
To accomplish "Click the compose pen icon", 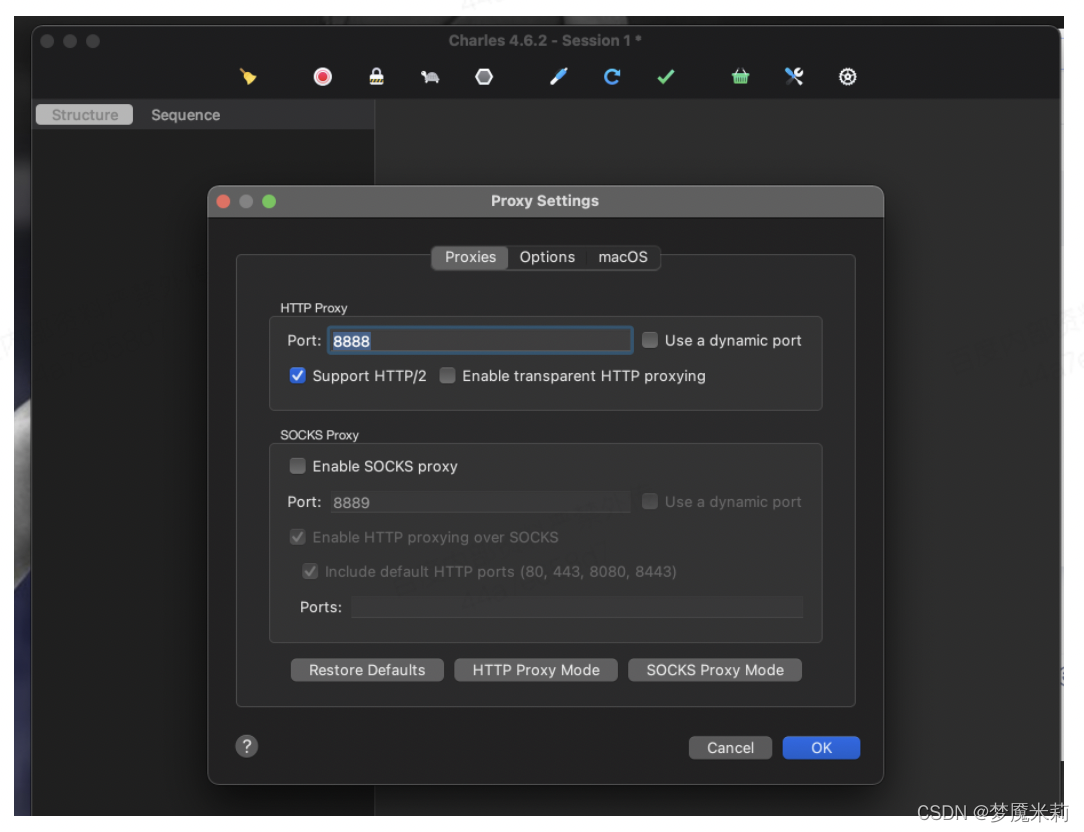I will click(x=559, y=76).
